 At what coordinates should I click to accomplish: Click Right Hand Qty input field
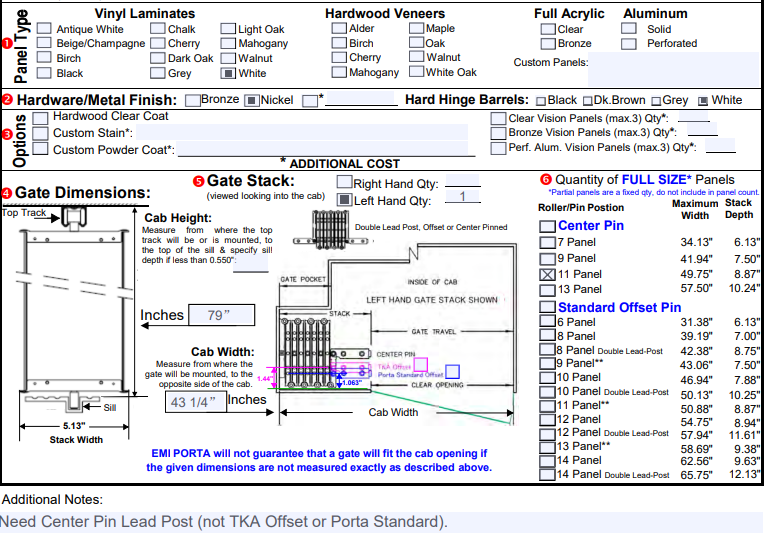click(463, 180)
